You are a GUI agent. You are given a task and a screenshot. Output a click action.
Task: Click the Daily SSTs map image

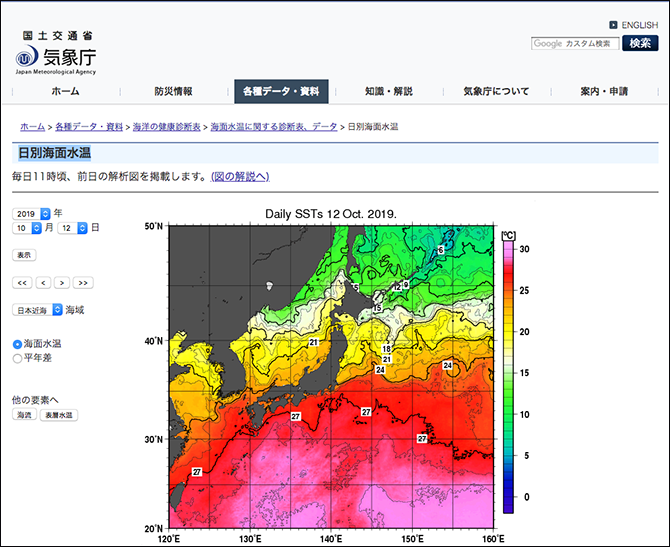[x=331, y=377]
